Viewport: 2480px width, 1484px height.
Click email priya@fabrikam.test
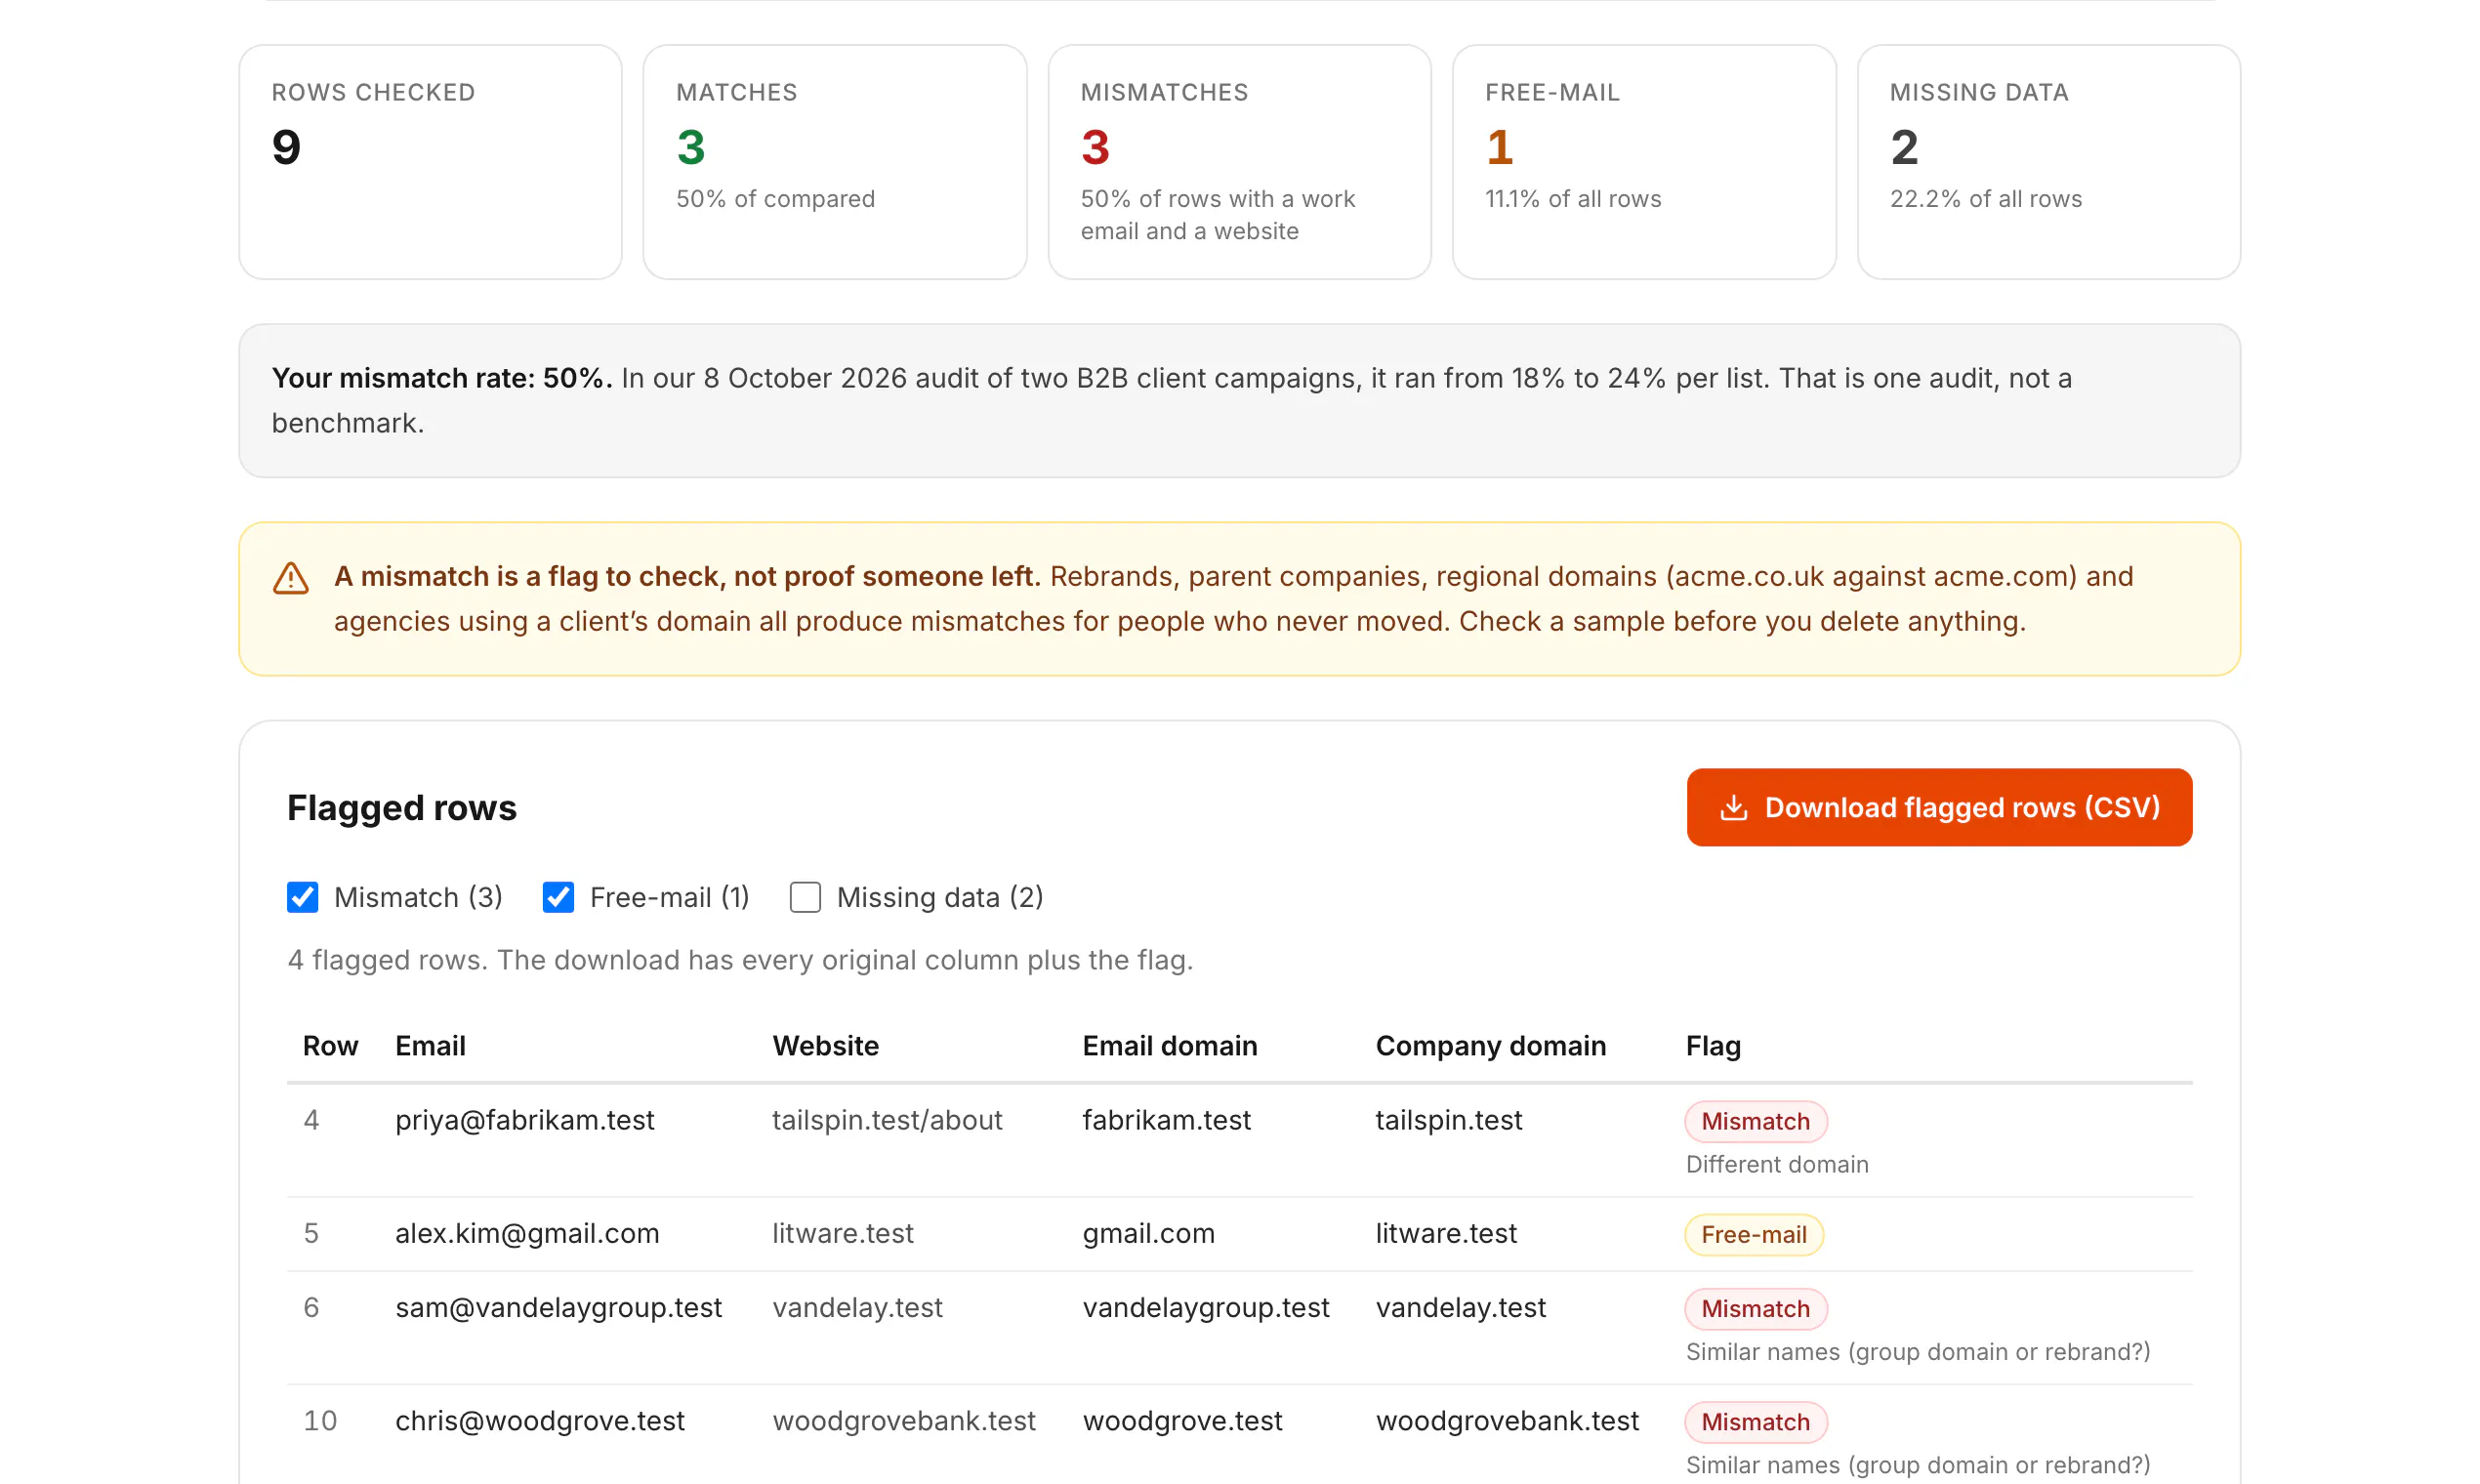(524, 1120)
